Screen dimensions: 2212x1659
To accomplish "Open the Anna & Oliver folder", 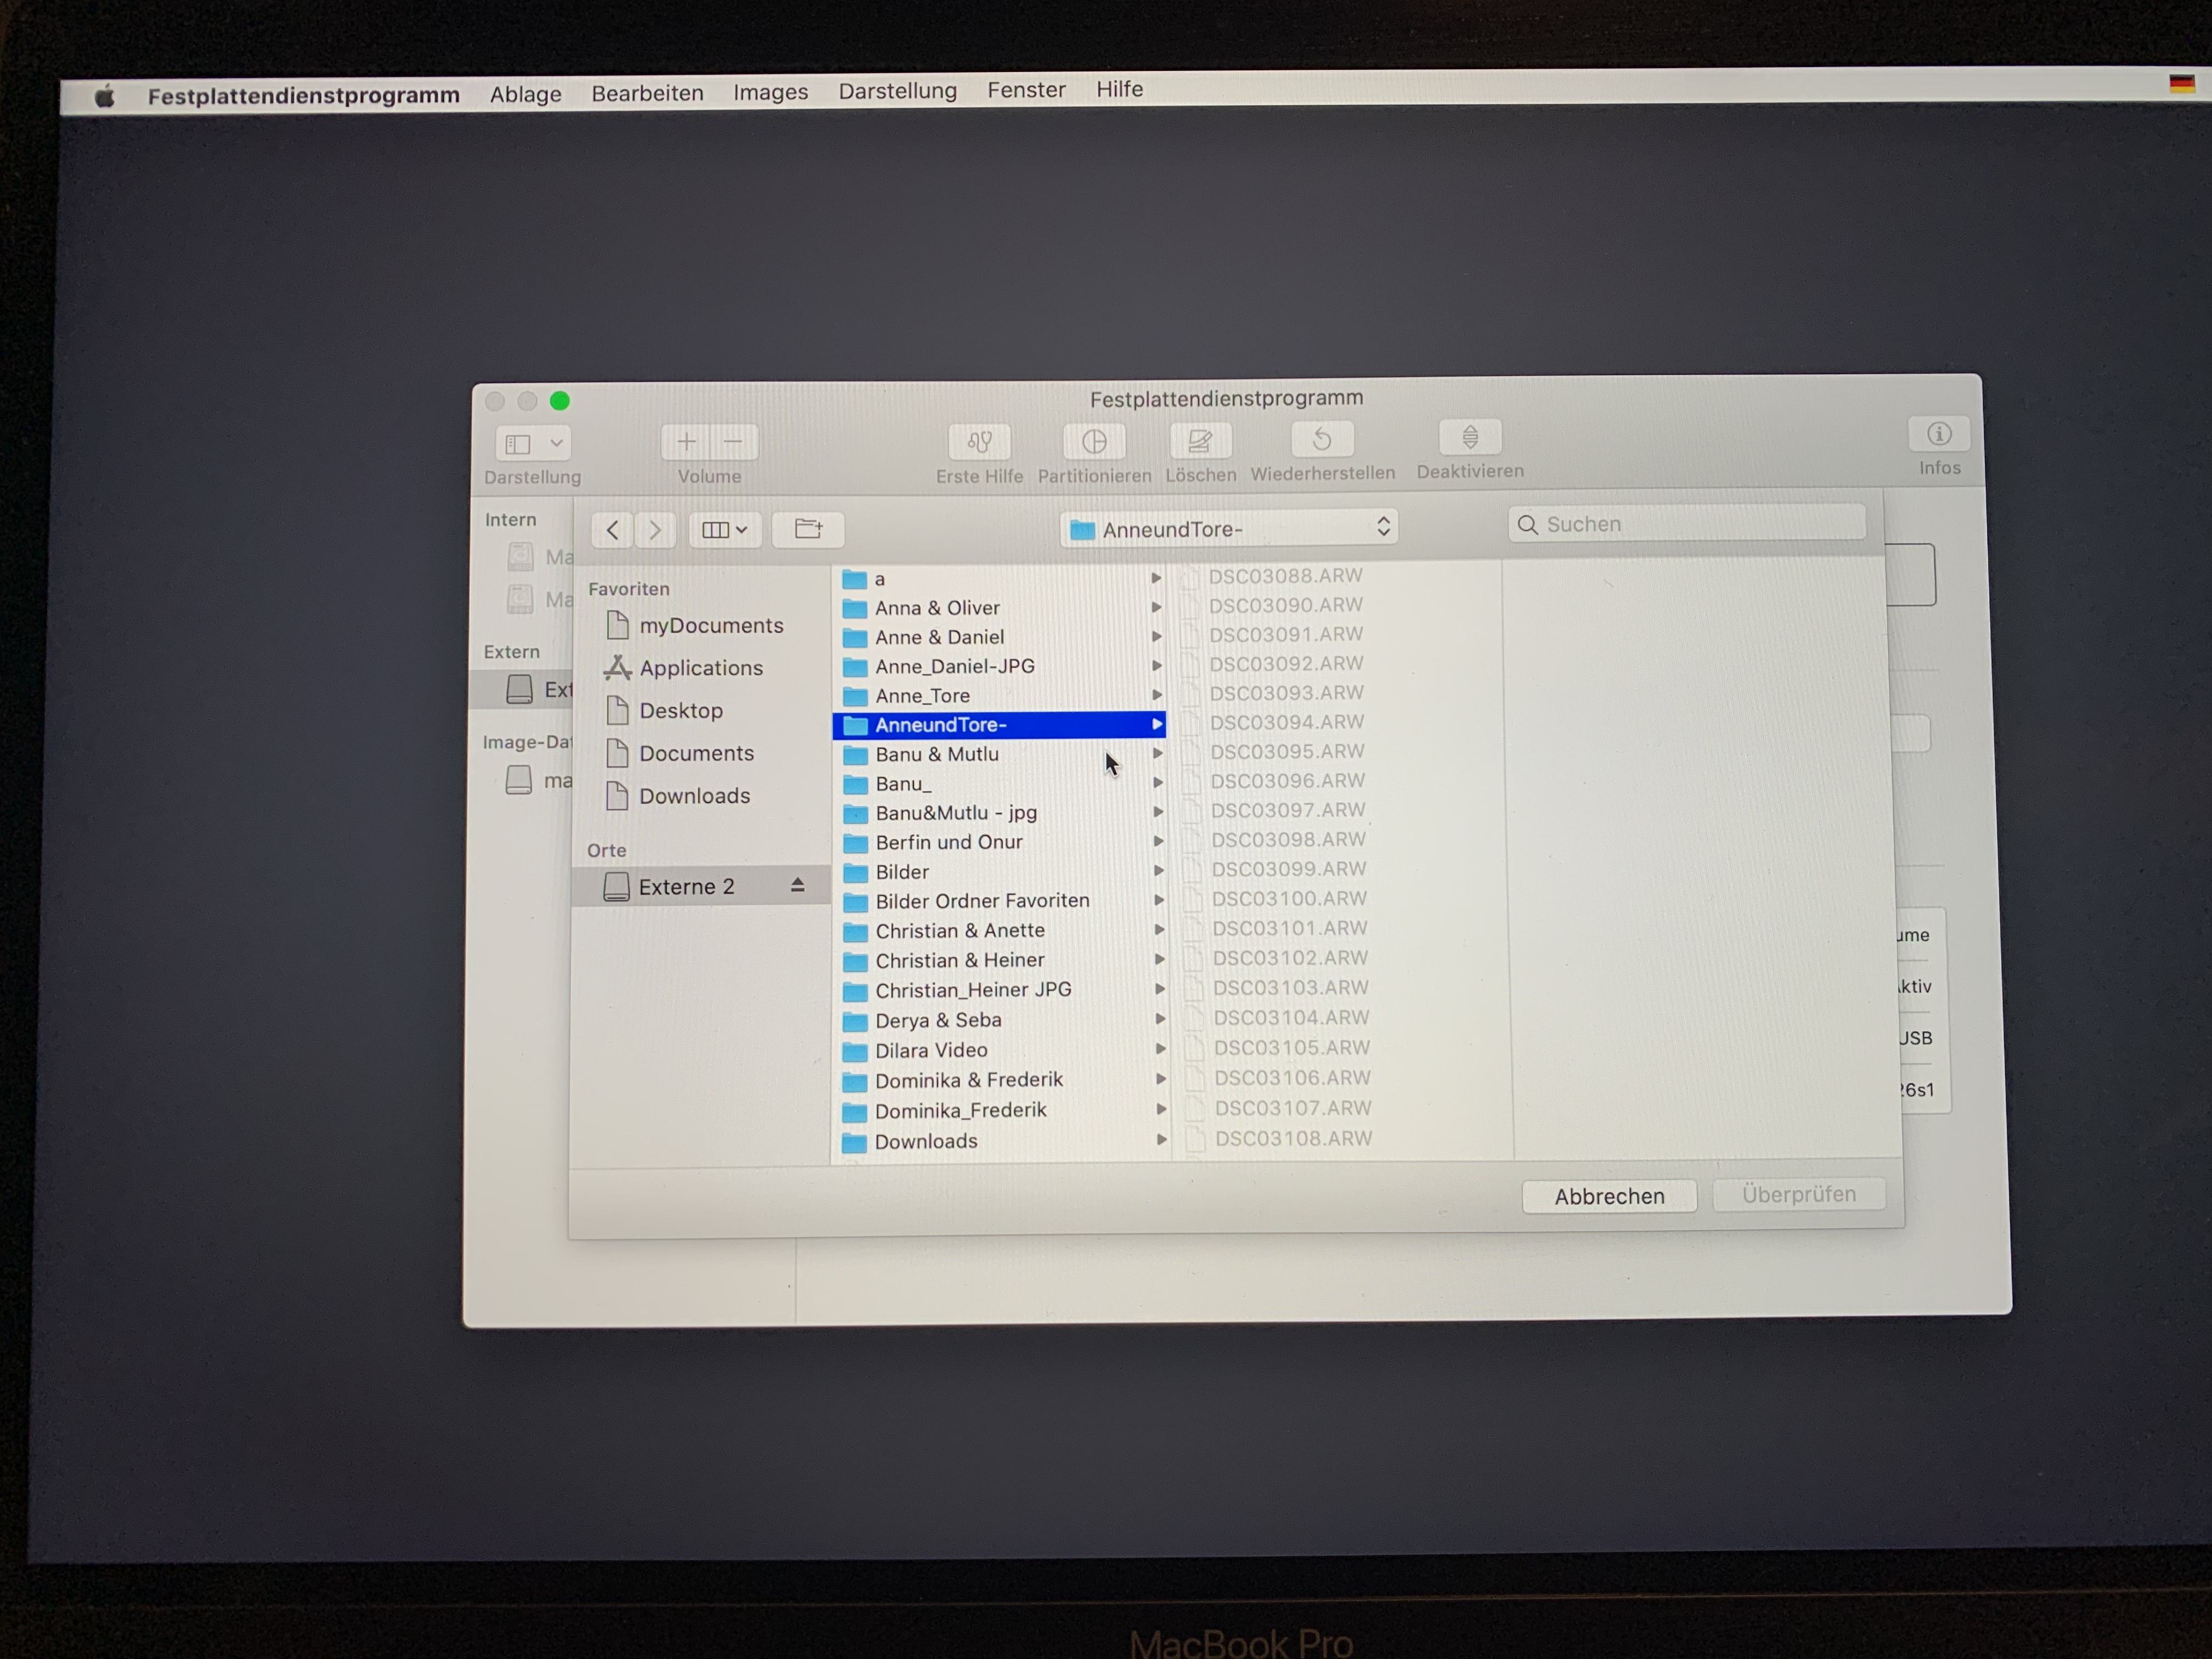I will point(999,608).
